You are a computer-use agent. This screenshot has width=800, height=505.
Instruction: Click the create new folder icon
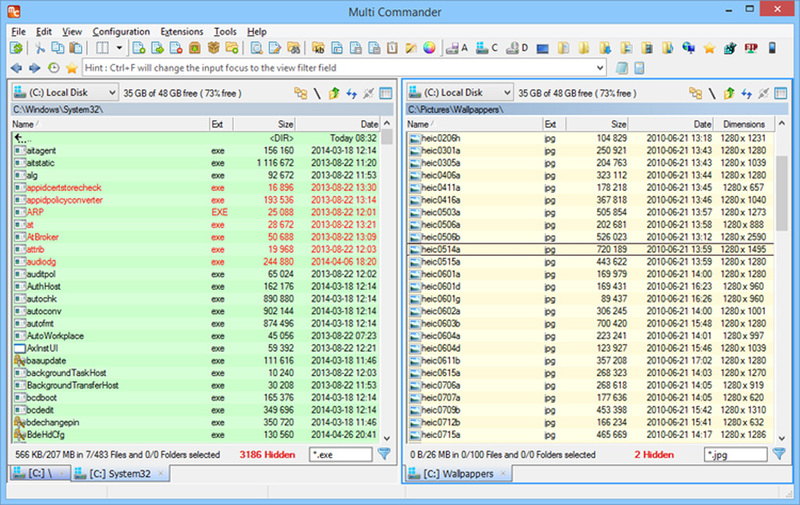point(232,48)
